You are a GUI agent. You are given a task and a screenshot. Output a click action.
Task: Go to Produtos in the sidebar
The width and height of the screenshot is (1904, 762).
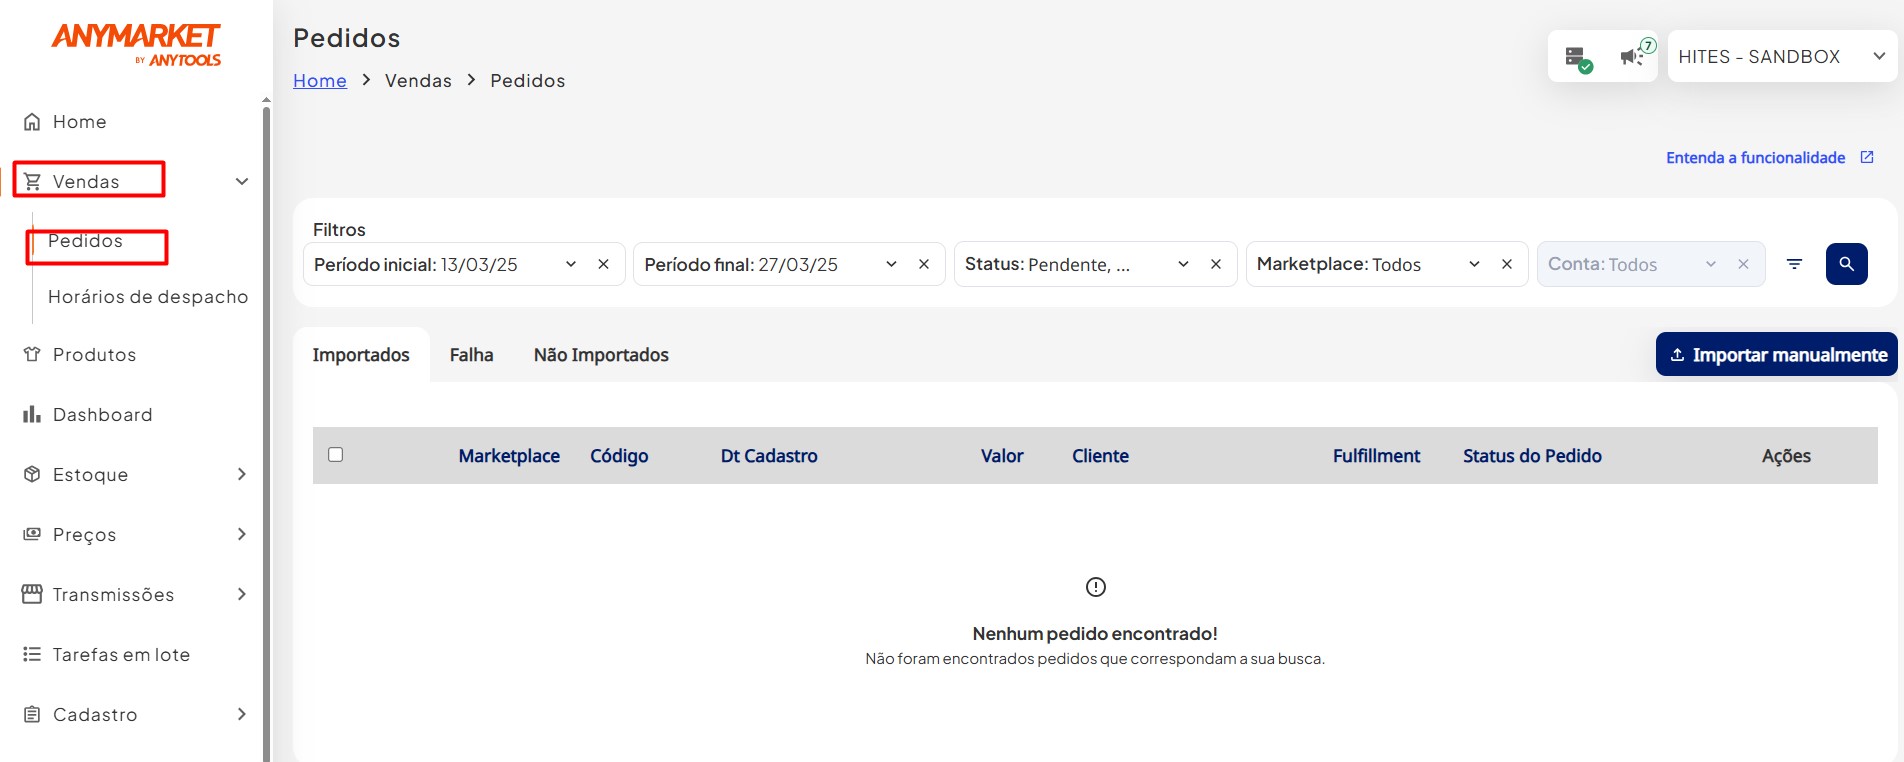coord(94,355)
